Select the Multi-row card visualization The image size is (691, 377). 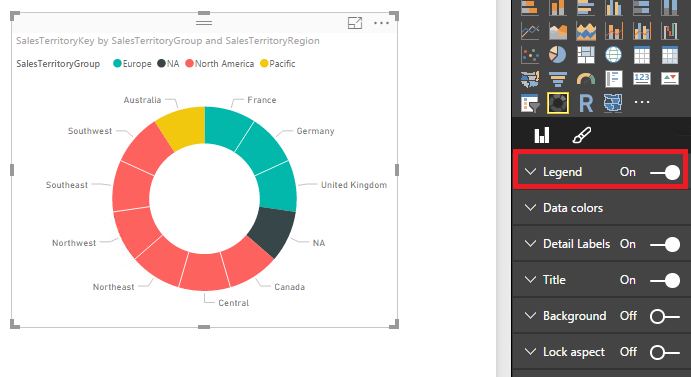point(614,79)
